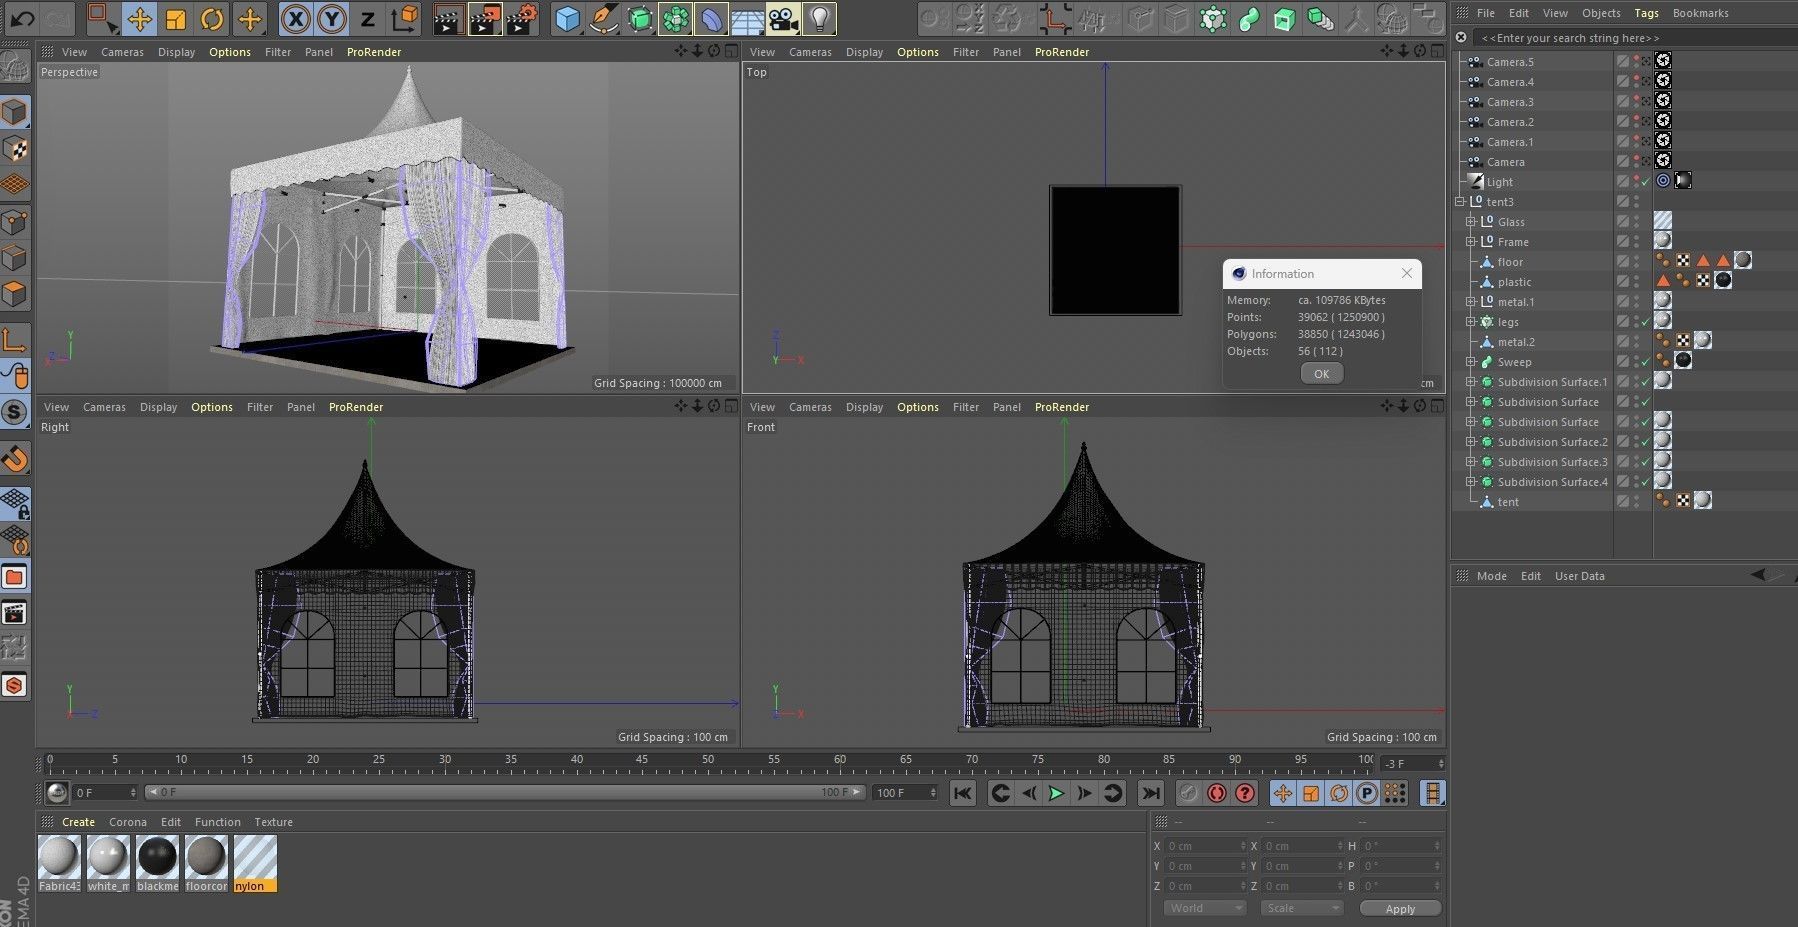Open ProRender menu in Front viewport

click(x=1061, y=407)
